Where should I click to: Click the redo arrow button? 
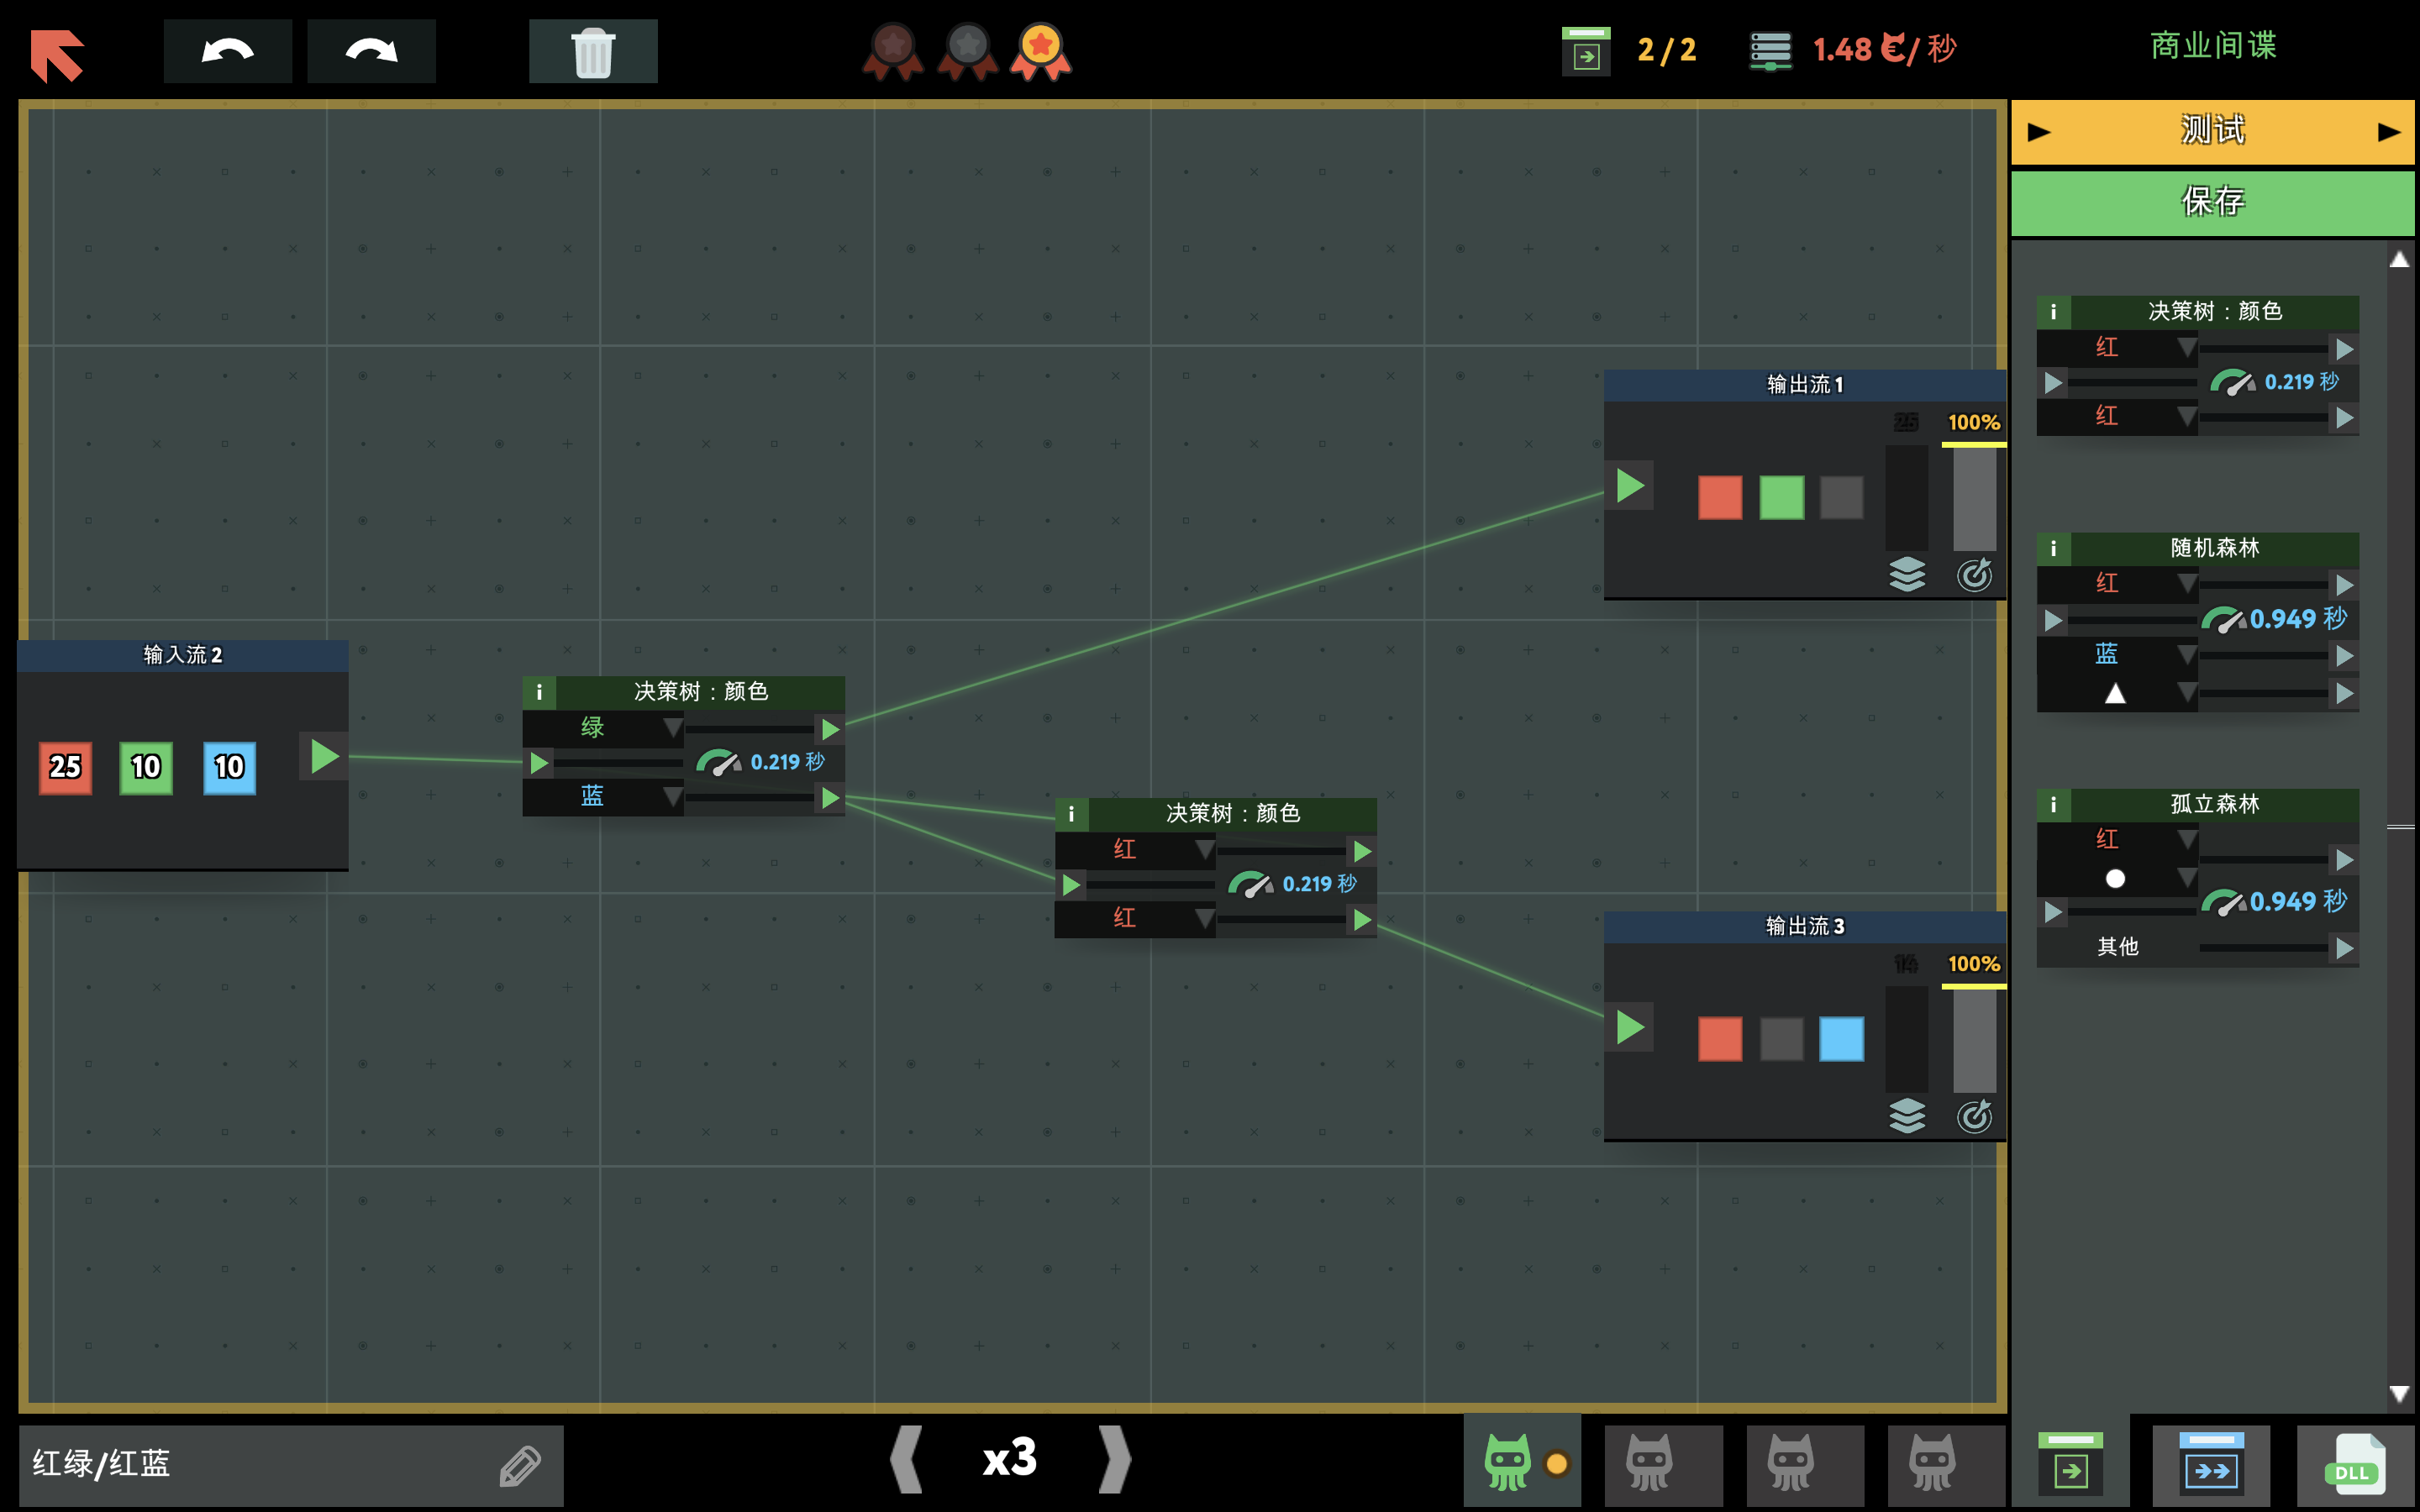pos(371,51)
